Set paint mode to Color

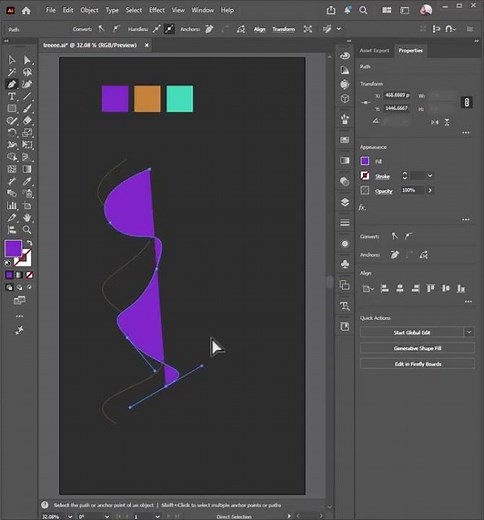pos(9,275)
